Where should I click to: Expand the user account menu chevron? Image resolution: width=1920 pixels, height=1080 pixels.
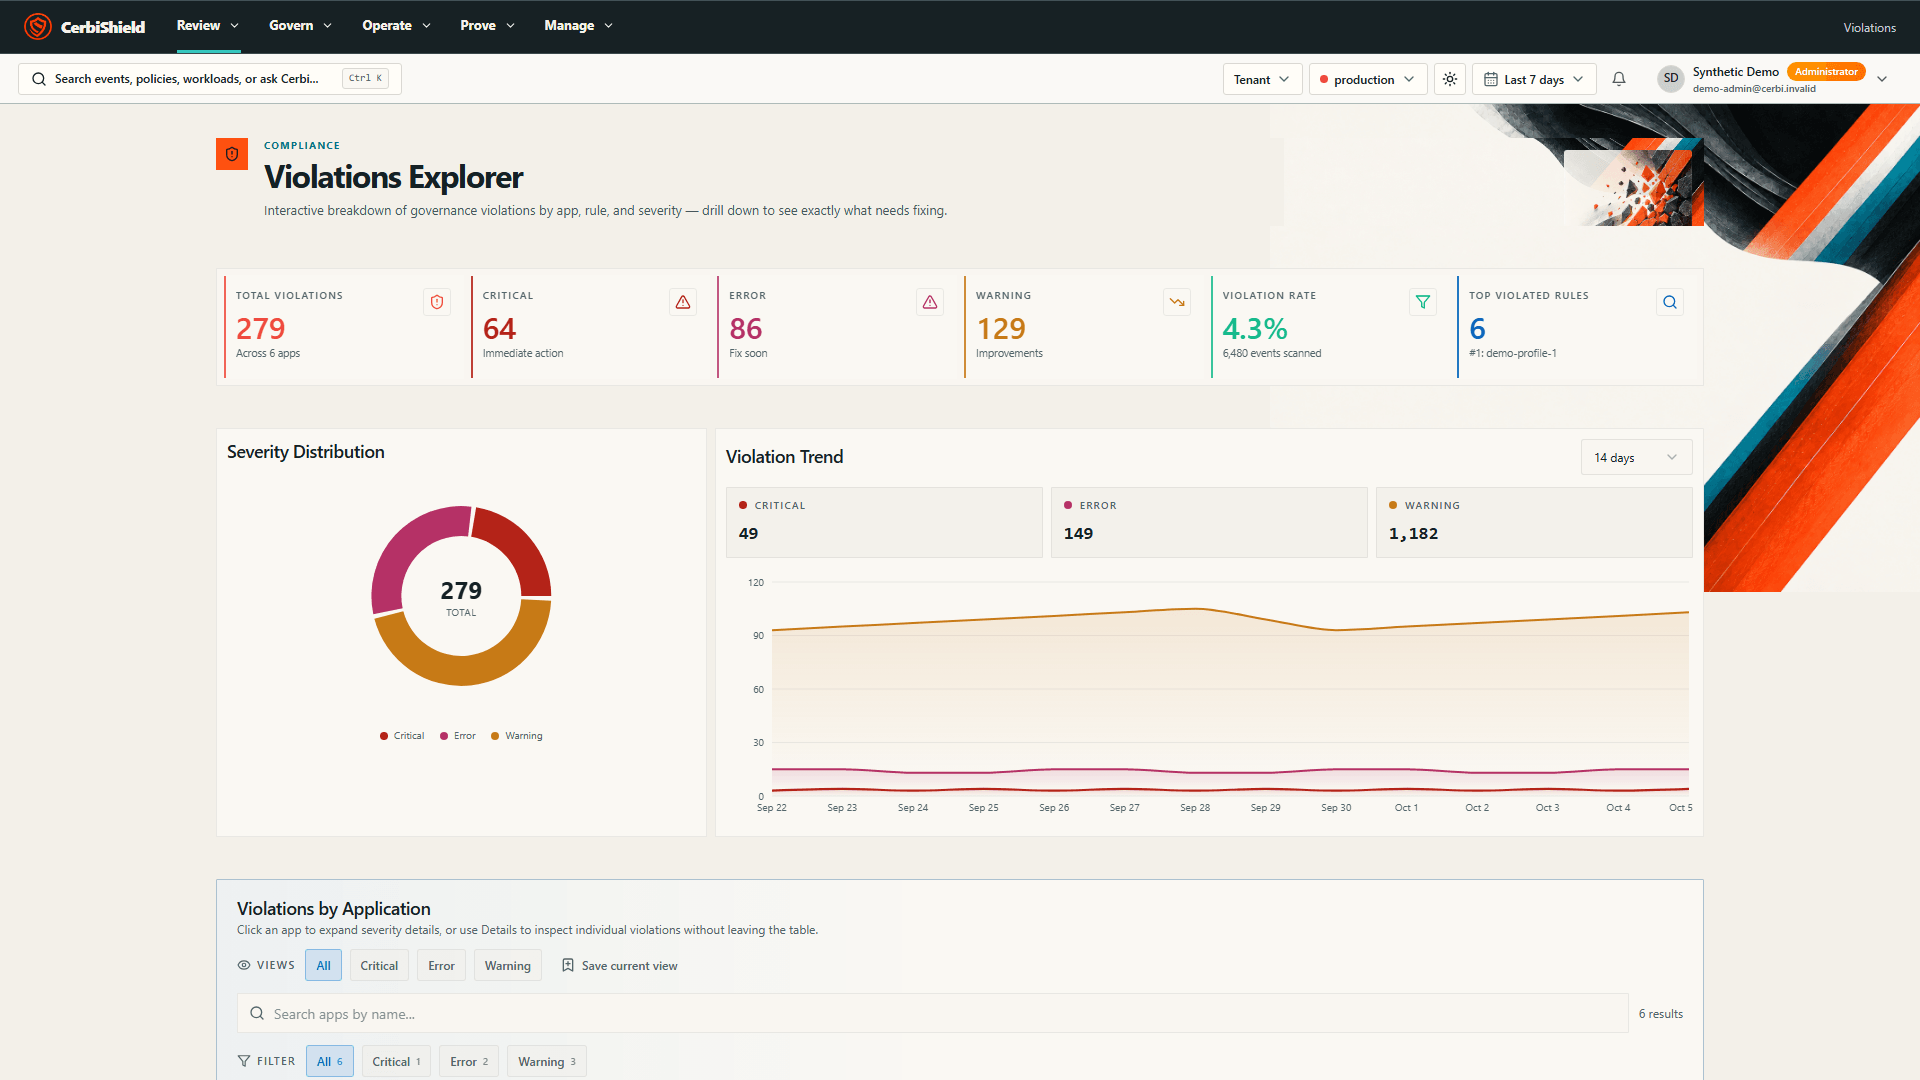tap(1882, 79)
